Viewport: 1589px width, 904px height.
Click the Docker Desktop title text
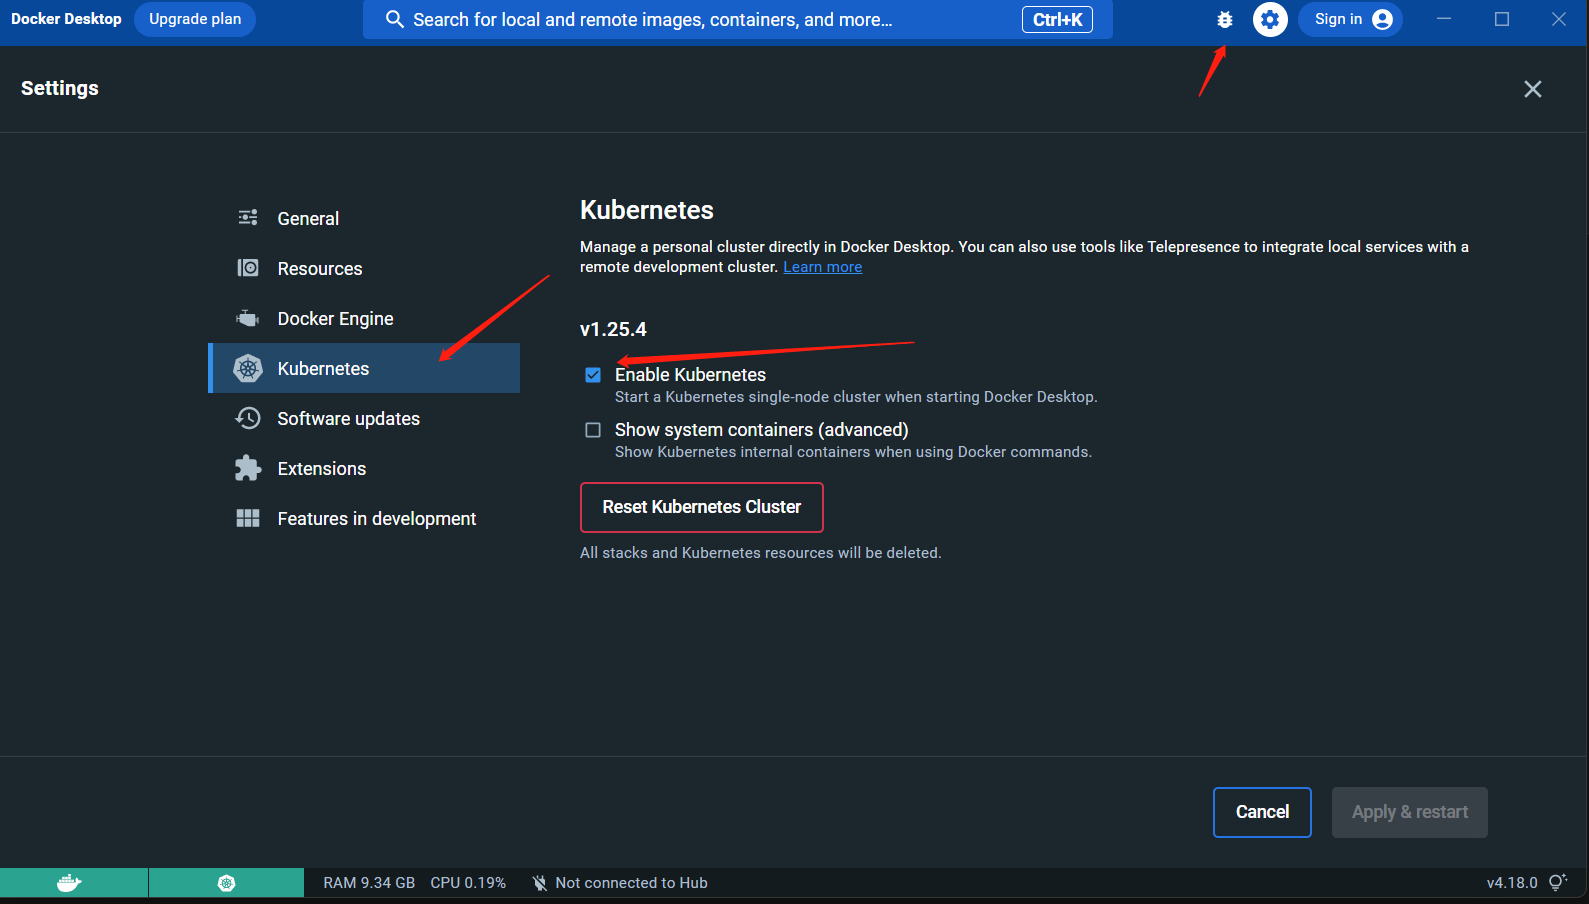pyautogui.click(x=66, y=19)
